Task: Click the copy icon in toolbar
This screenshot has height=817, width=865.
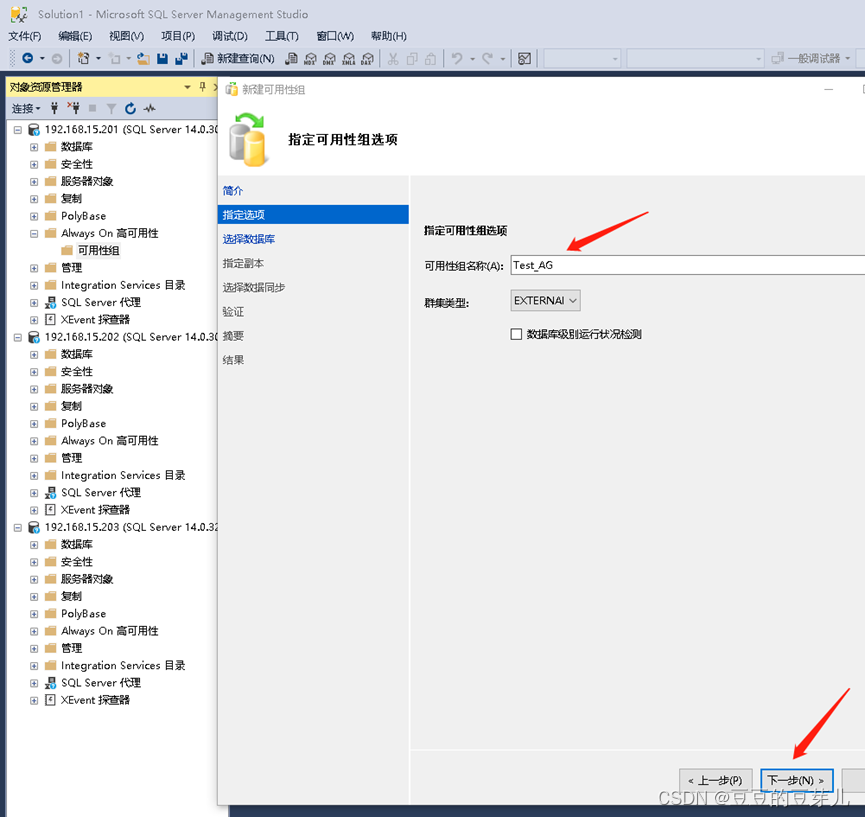Action: [x=412, y=58]
